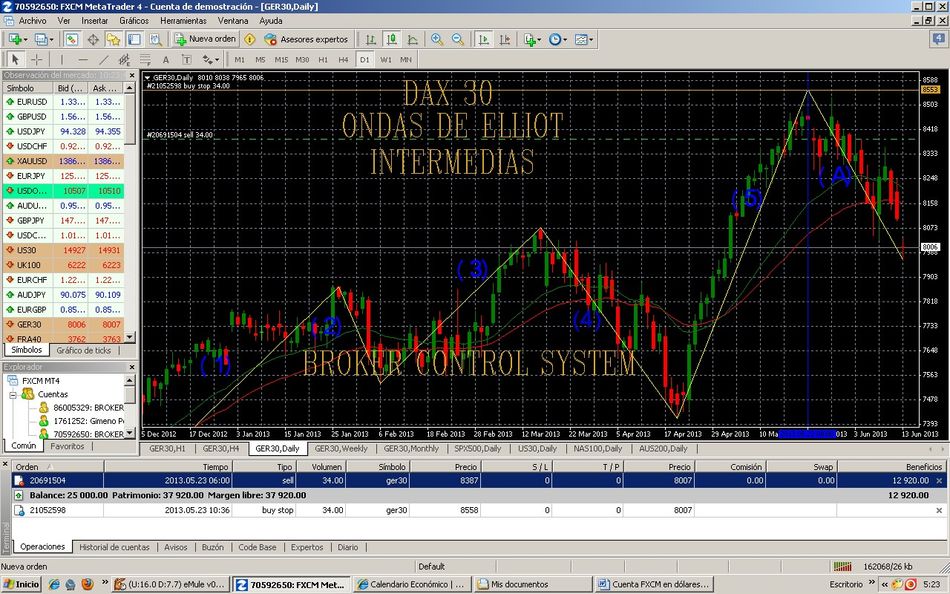Close the Observación del mercado panel

pos(131,75)
